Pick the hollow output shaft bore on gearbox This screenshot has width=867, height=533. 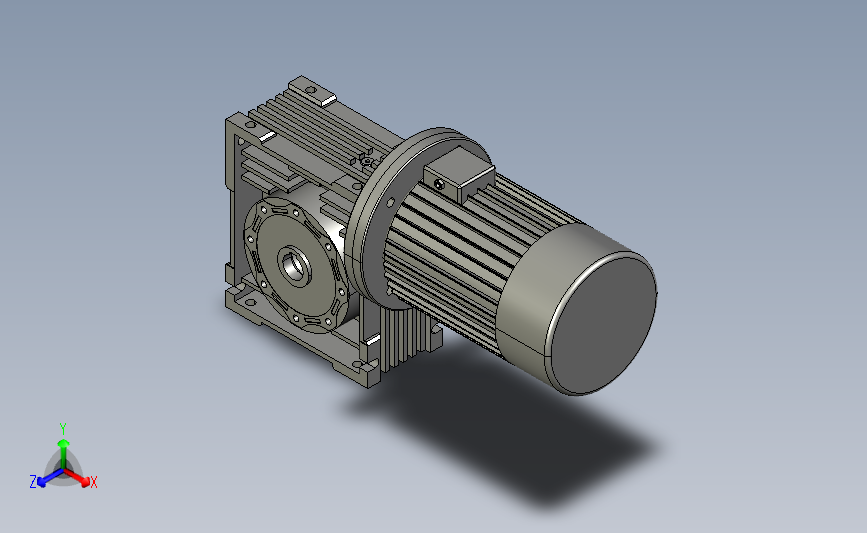[293, 266]
